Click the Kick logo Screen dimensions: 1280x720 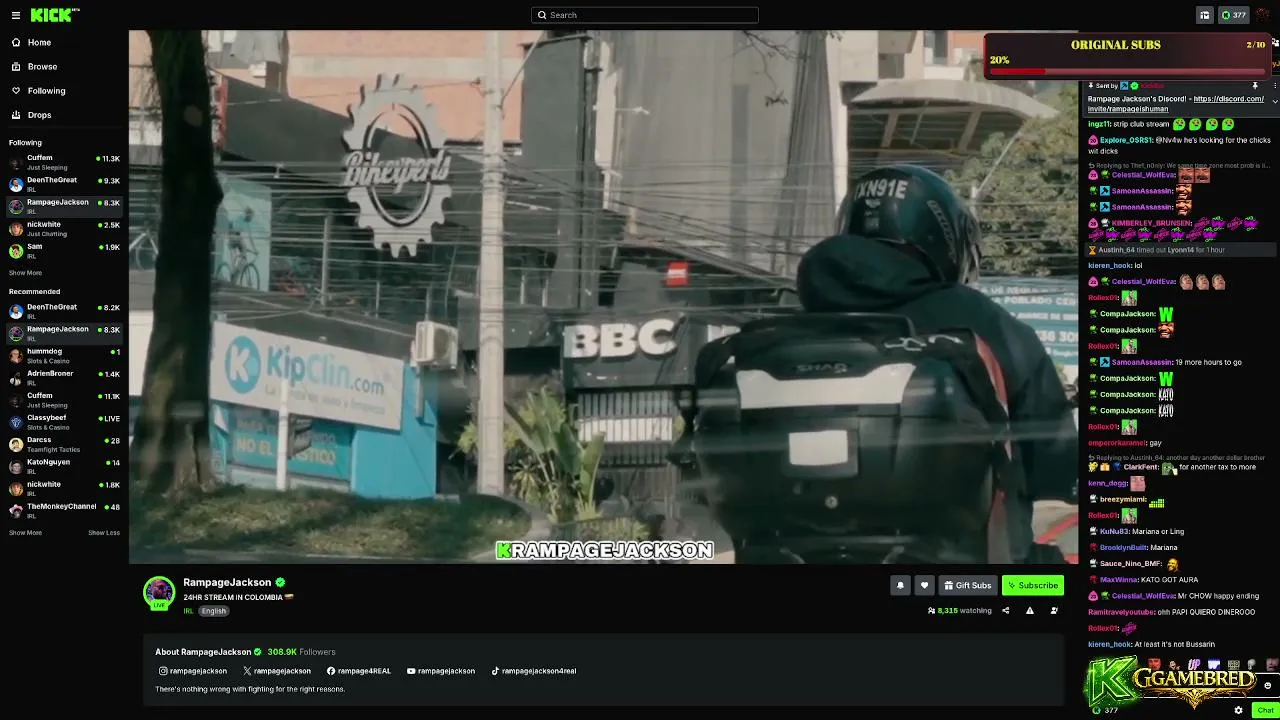54,15
